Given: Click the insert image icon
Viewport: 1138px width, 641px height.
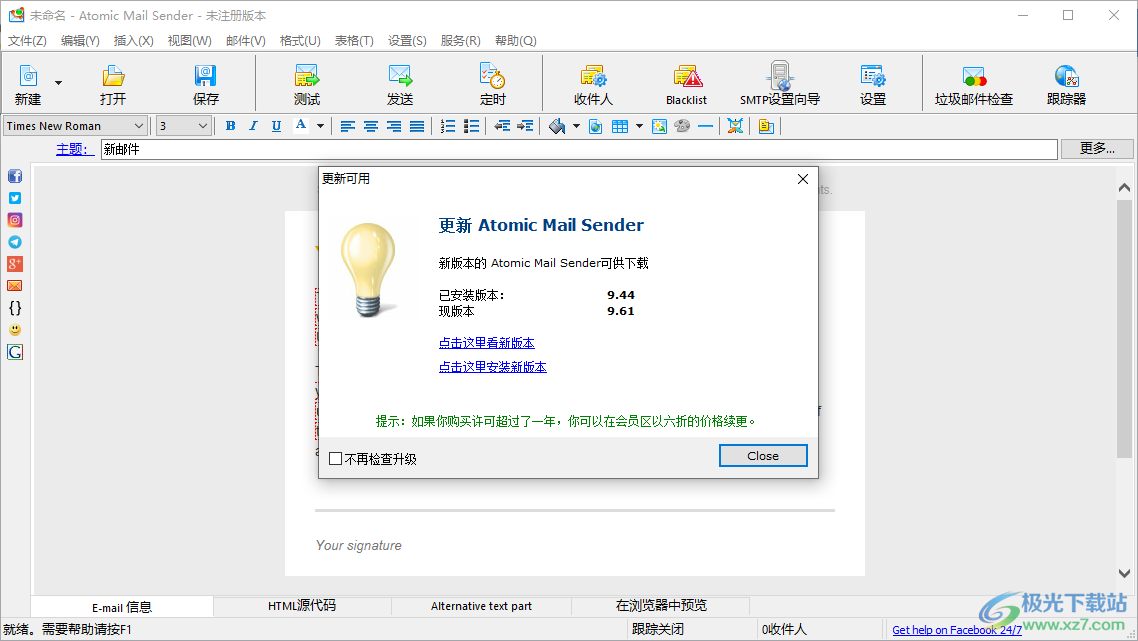Looking at the screenshot, I should 659,126.
